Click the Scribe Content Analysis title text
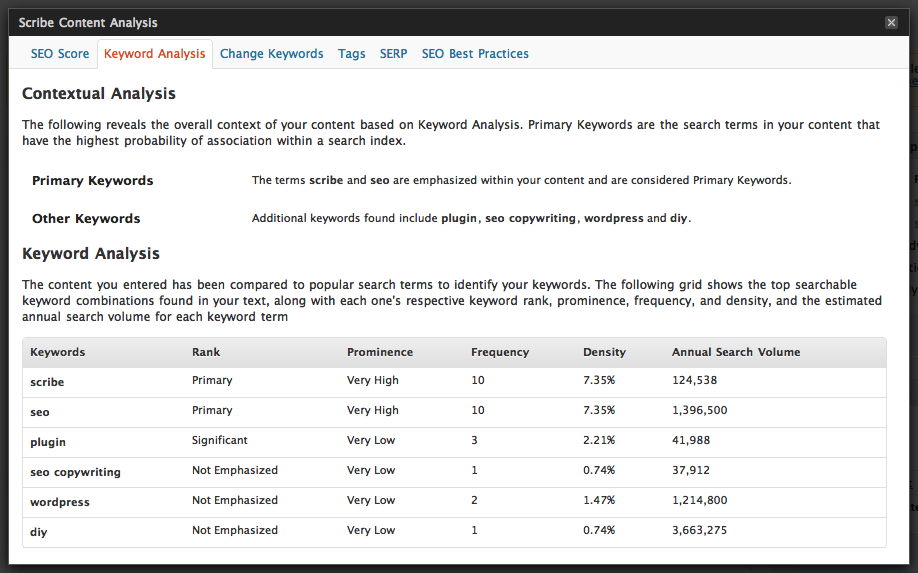The image size is (918, 573). pos(88,23)
